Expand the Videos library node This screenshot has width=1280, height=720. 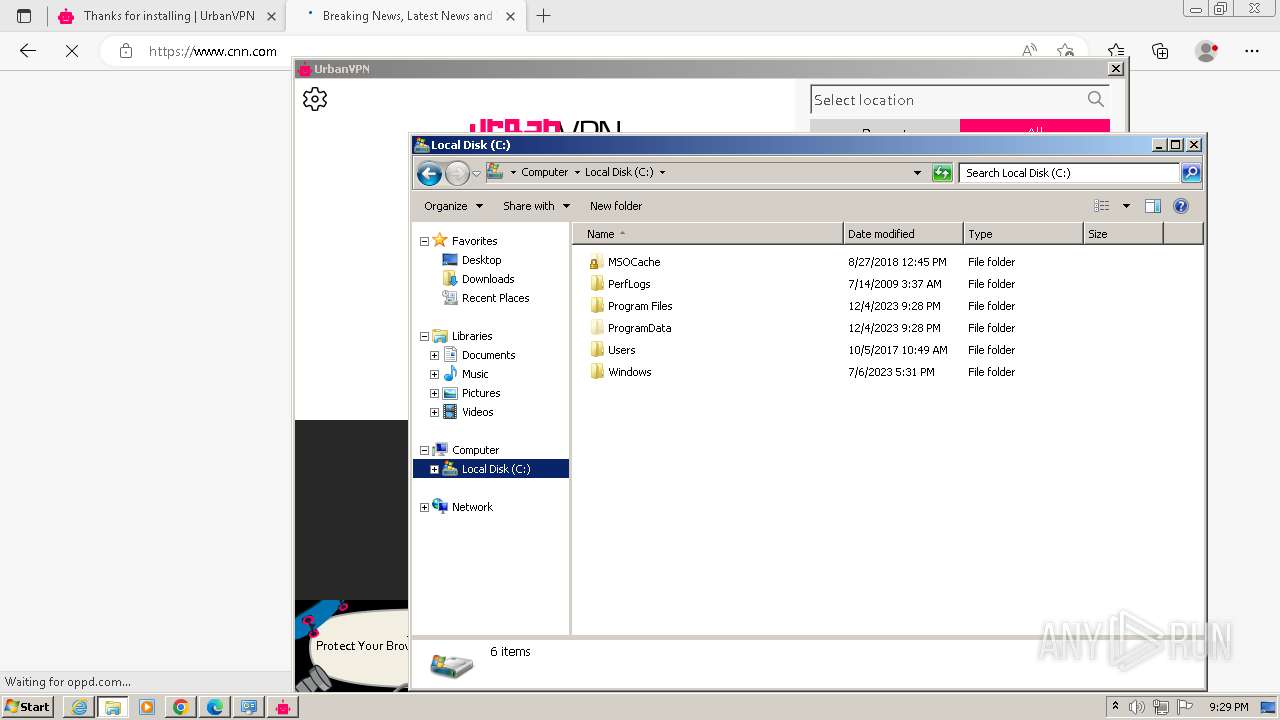(x=434, y=412)
